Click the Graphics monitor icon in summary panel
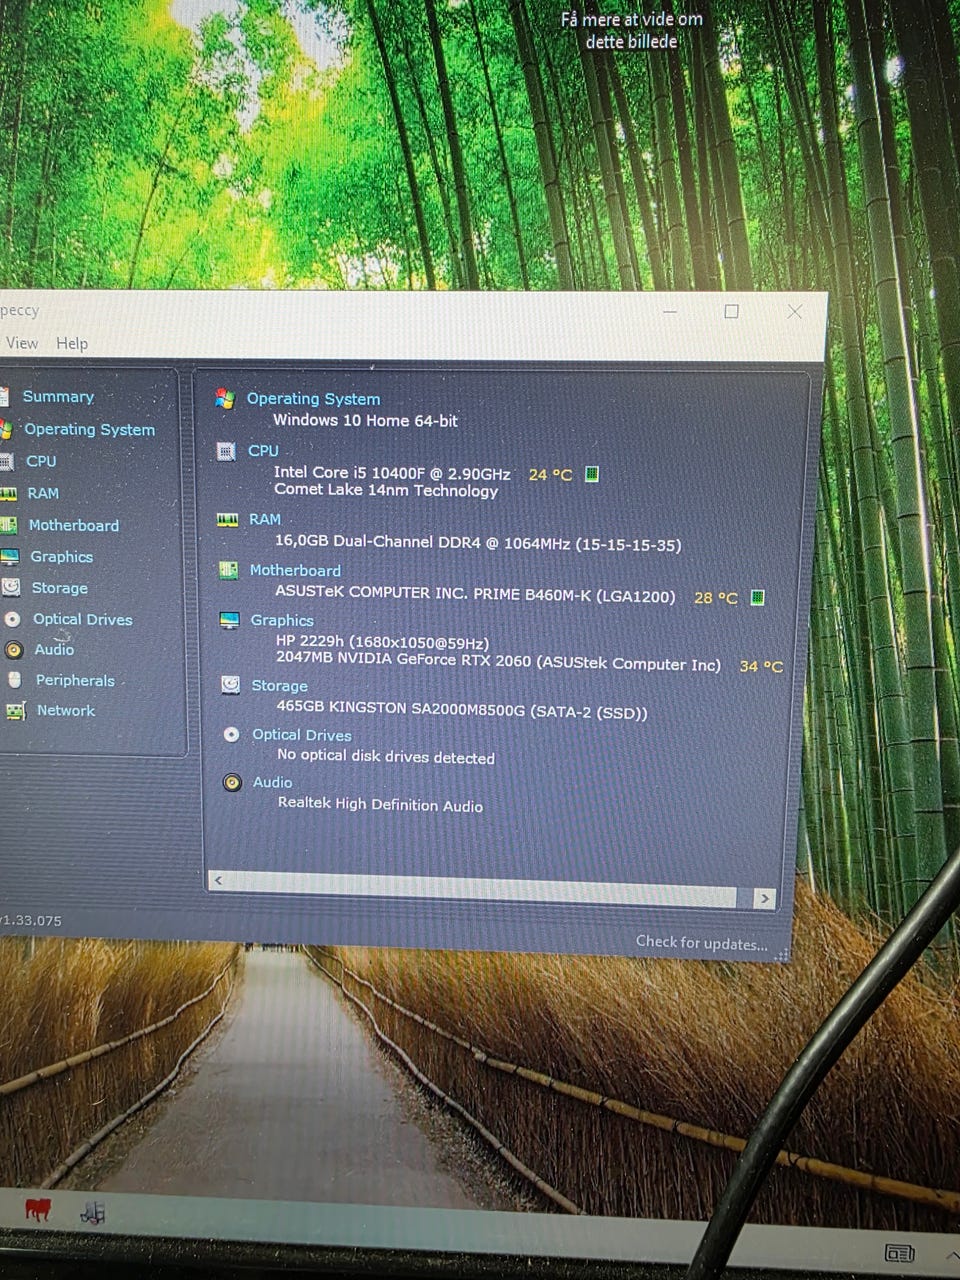The height and width of the screenshot is (1280, 960). click(x=230, y=620)
